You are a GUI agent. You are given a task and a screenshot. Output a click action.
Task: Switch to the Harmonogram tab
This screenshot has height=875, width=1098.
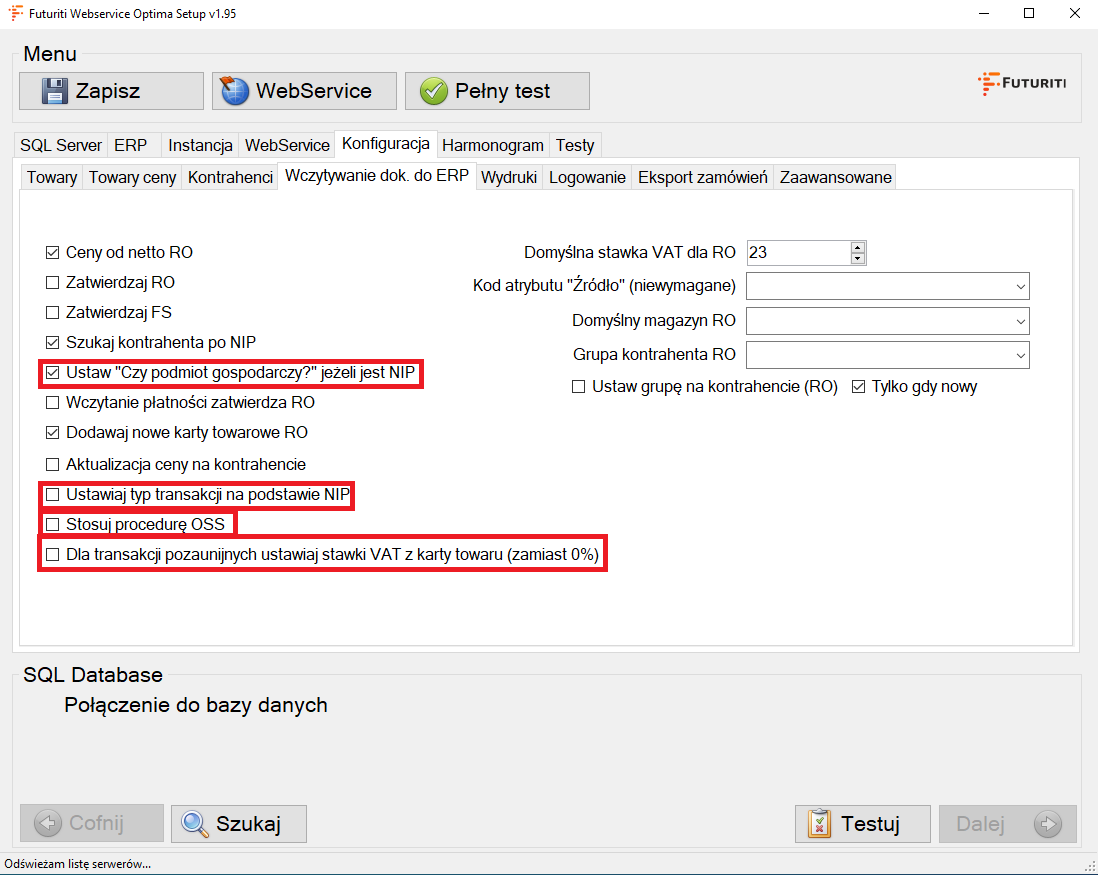tap(493, 145)
